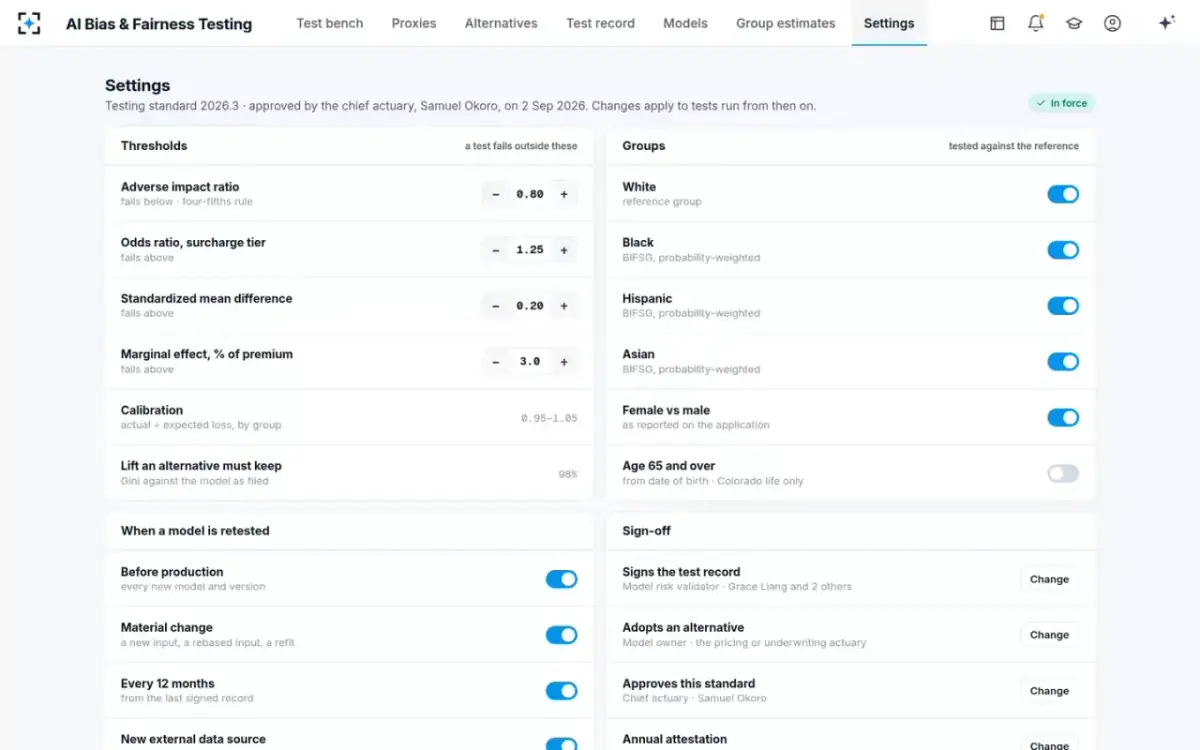1200x750 pixels.
Task: Open the Group estimates tab
Action: point(786,23)
